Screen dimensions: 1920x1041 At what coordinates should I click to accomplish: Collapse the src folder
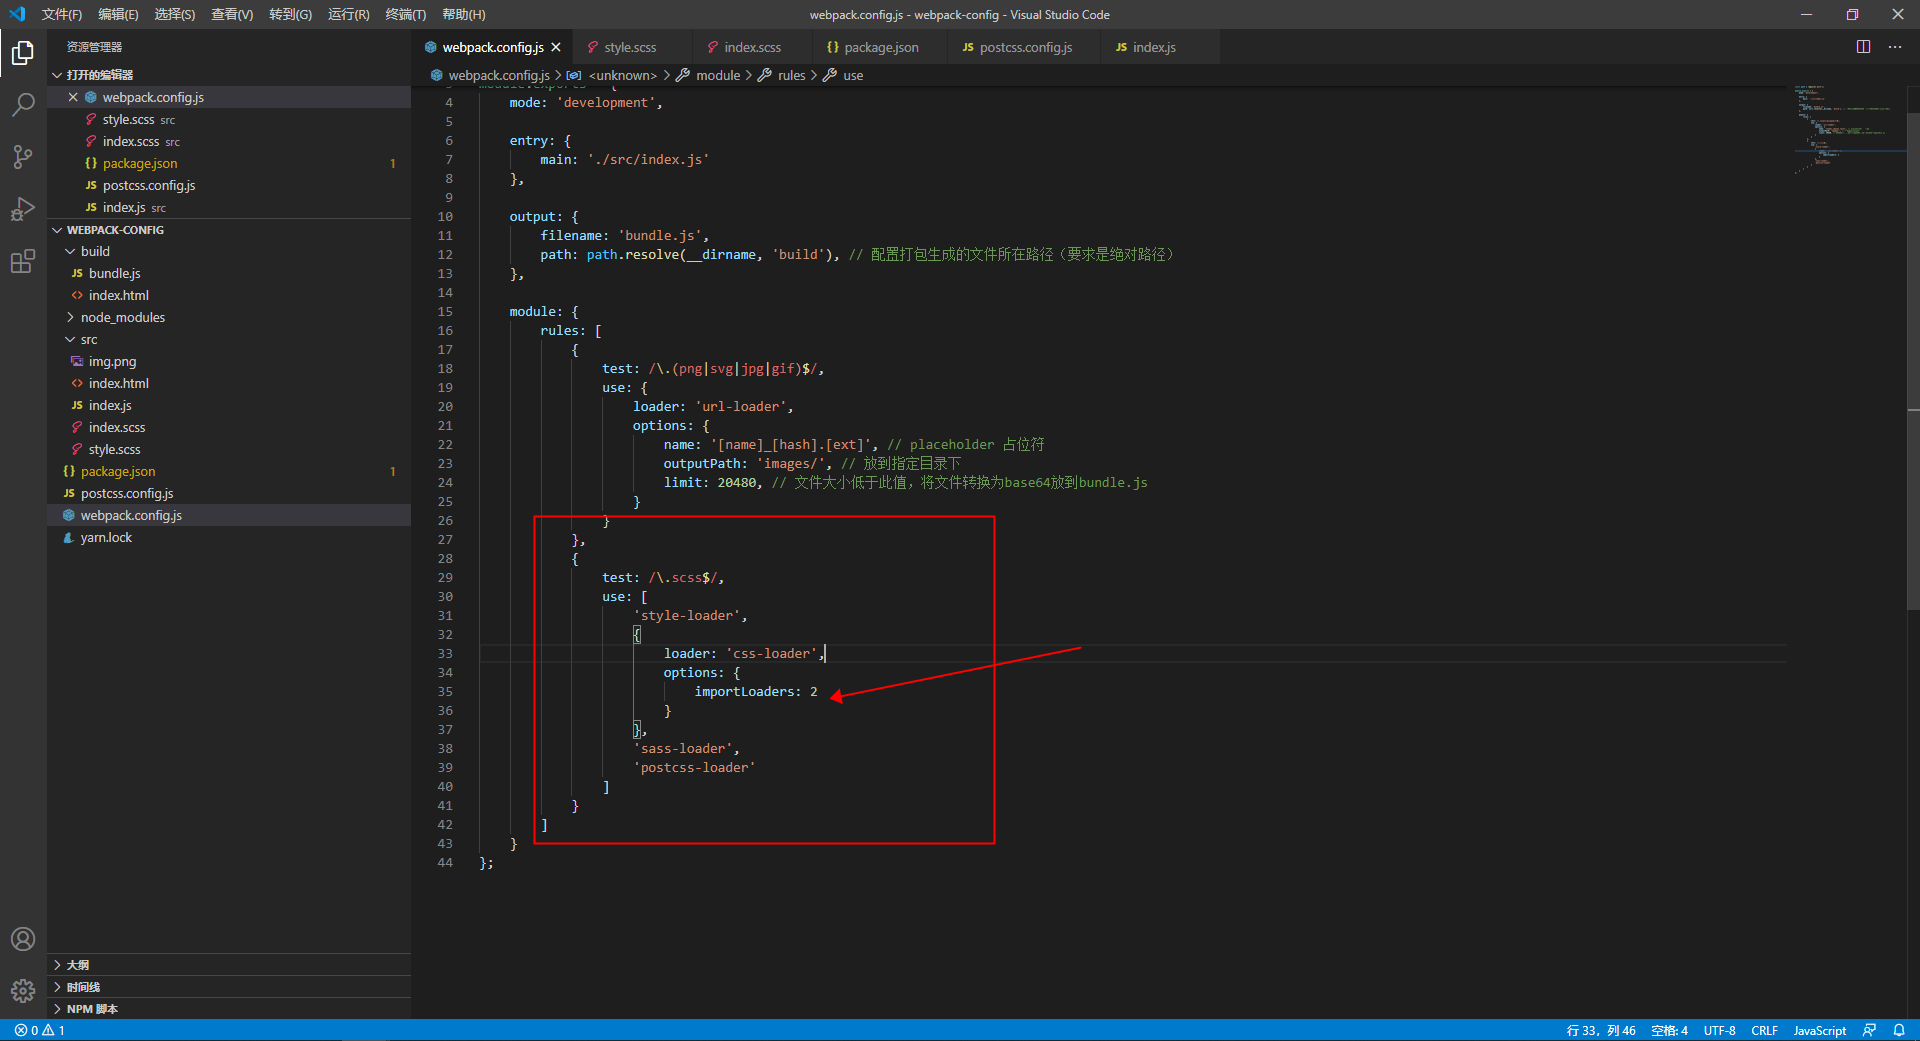pyautogui.click(x=229, y=339)
